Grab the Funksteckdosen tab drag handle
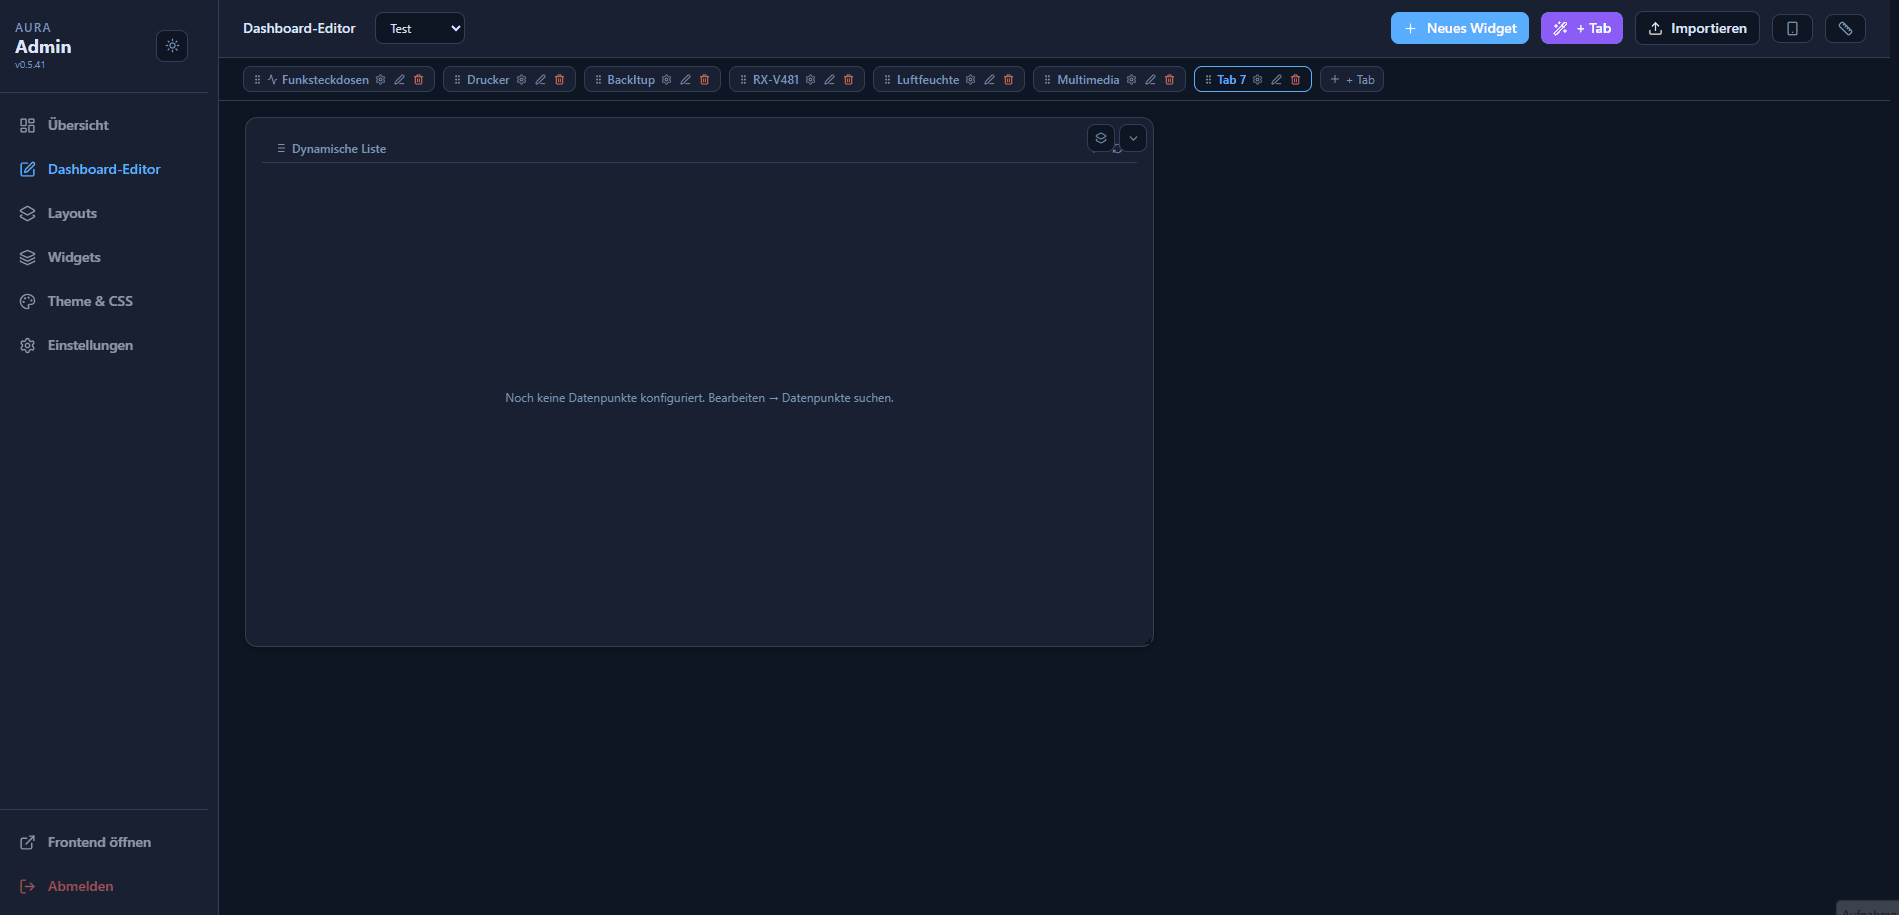Image resolution: width=1899 pixels, height=915 pixels. pyautogui.click(x=258, y=80)
